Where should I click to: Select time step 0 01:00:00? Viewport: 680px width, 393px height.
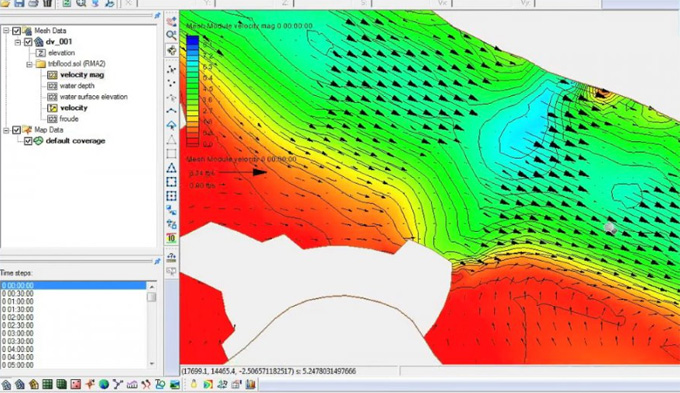click(73, 301)
